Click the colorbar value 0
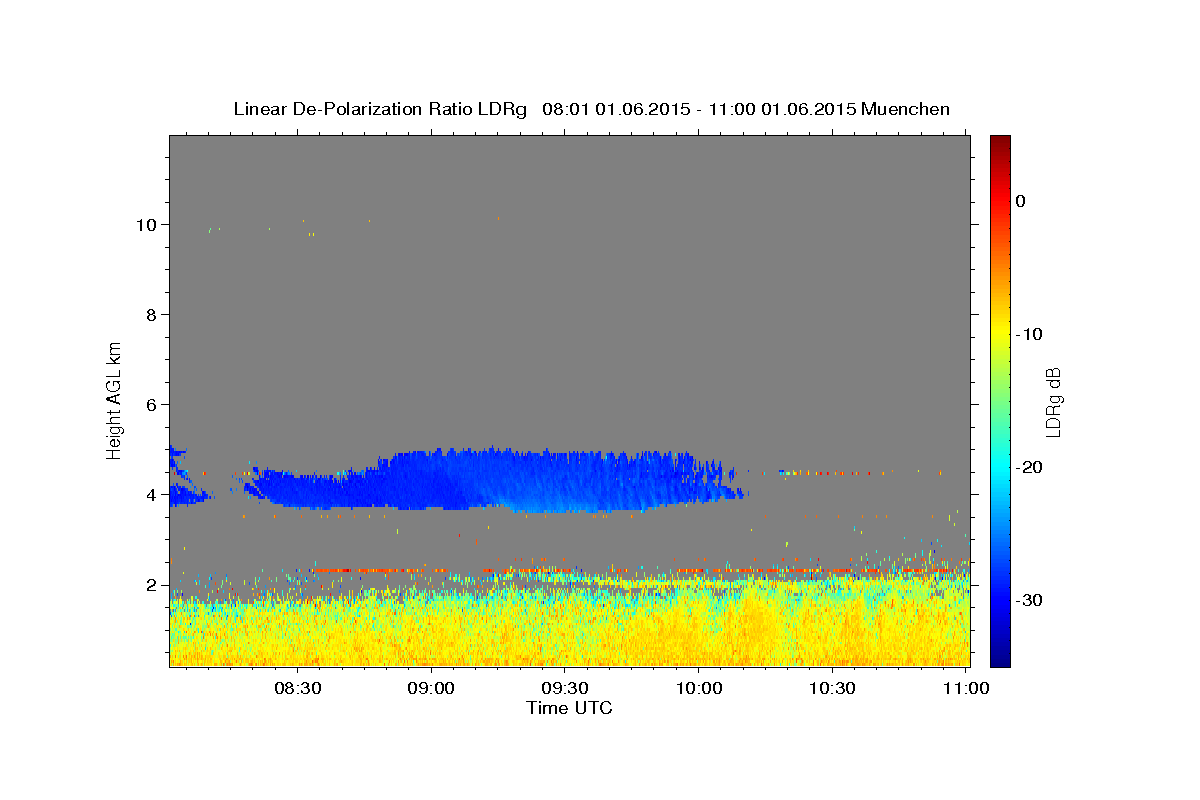Screen dimensions: 1200x800 pyautogui.click(x=1021, y=201)
